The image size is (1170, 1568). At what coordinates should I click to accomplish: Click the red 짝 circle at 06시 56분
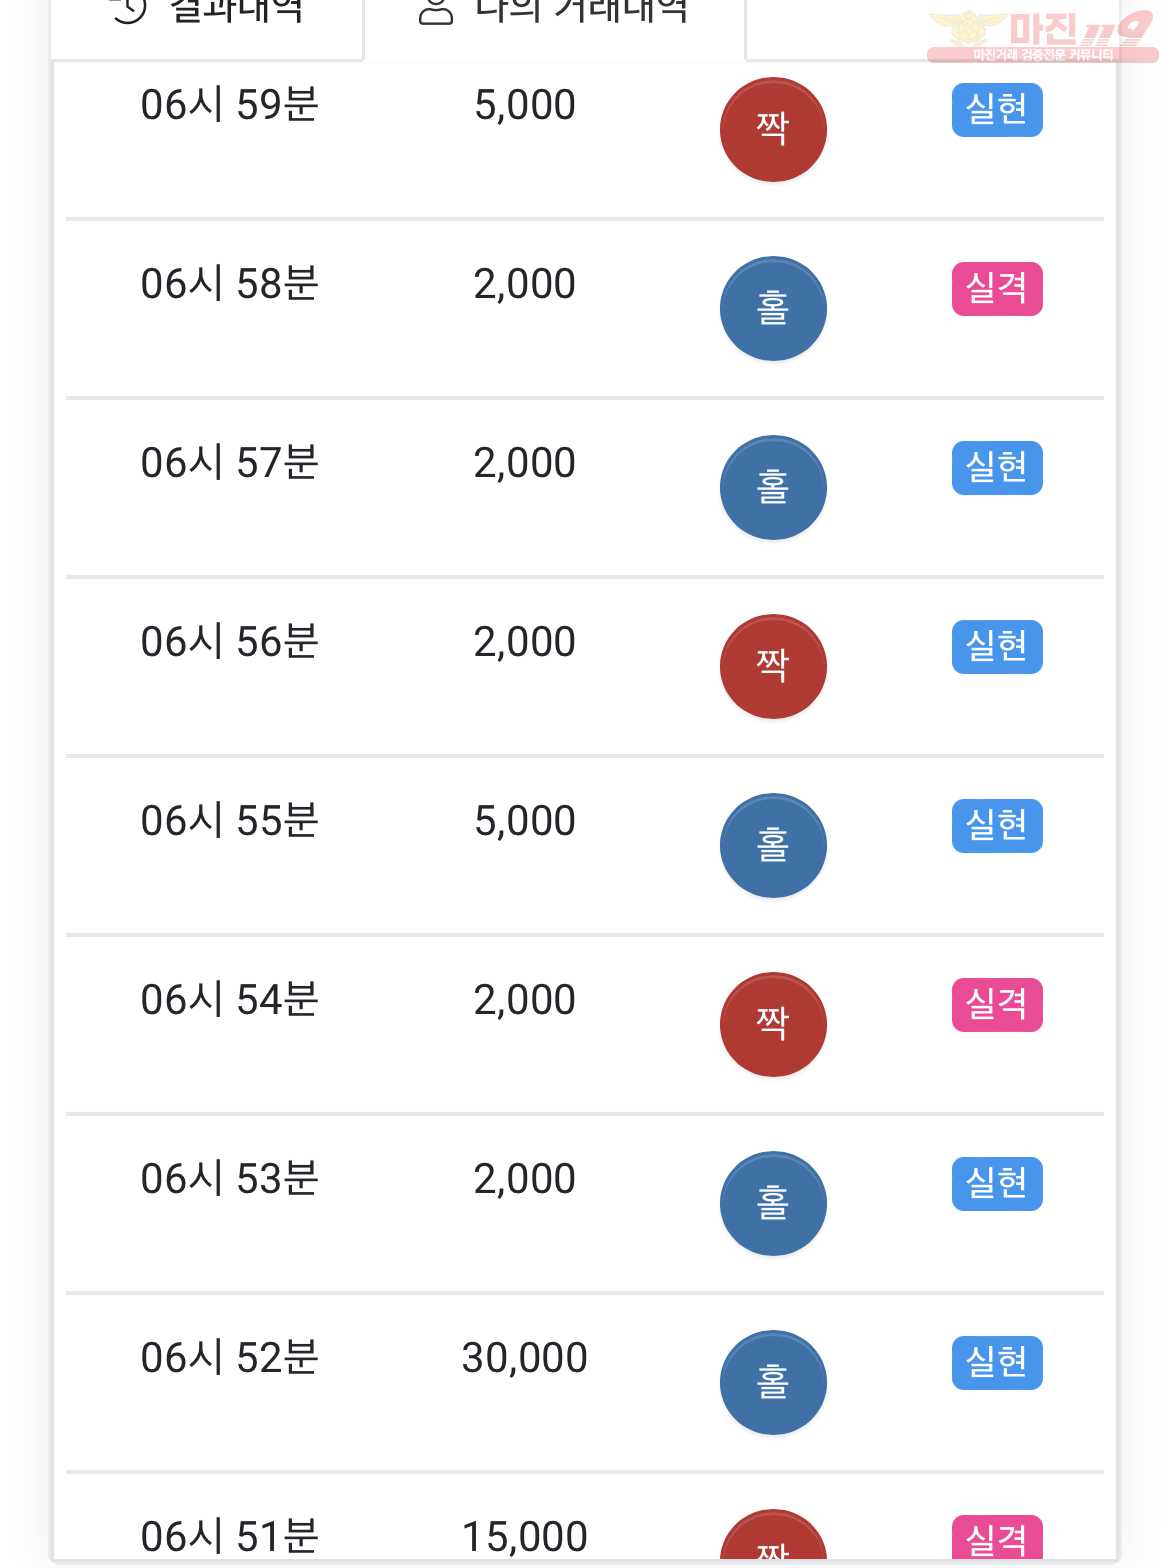point(773,667)
